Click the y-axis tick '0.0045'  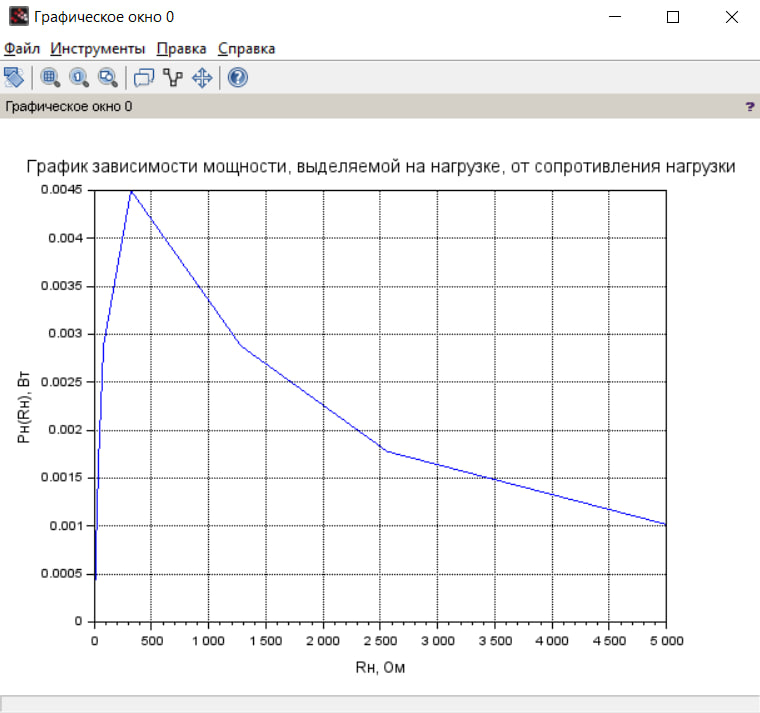click(62, 190)
